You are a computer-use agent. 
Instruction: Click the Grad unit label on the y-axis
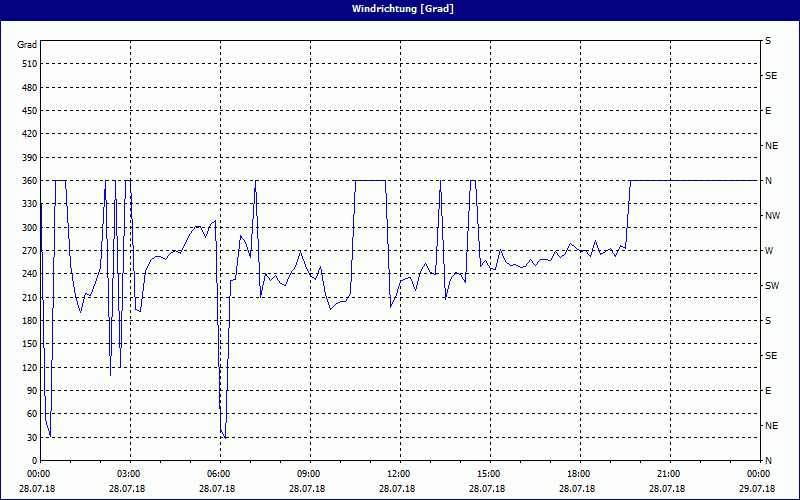(x=27, y=45)
